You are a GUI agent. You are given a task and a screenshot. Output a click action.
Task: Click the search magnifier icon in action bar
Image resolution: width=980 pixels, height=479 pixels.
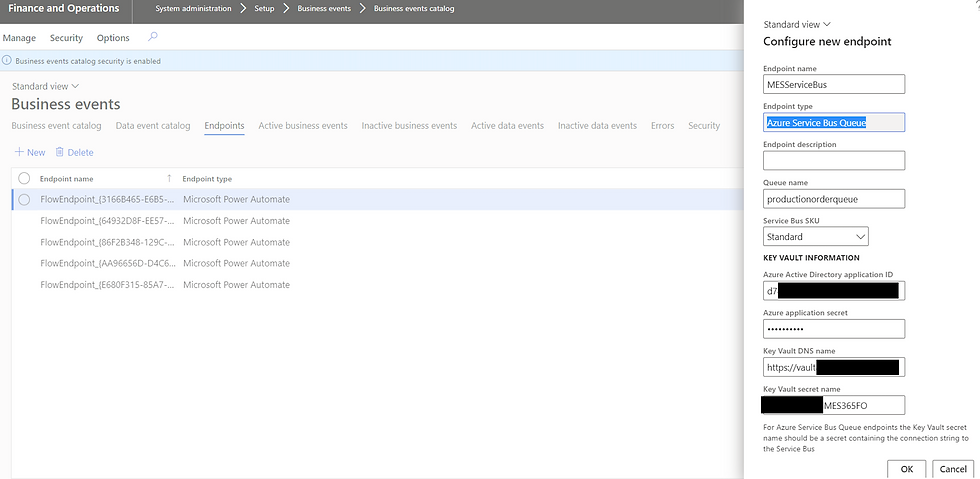pyautogui.click(x=152, y=38)
